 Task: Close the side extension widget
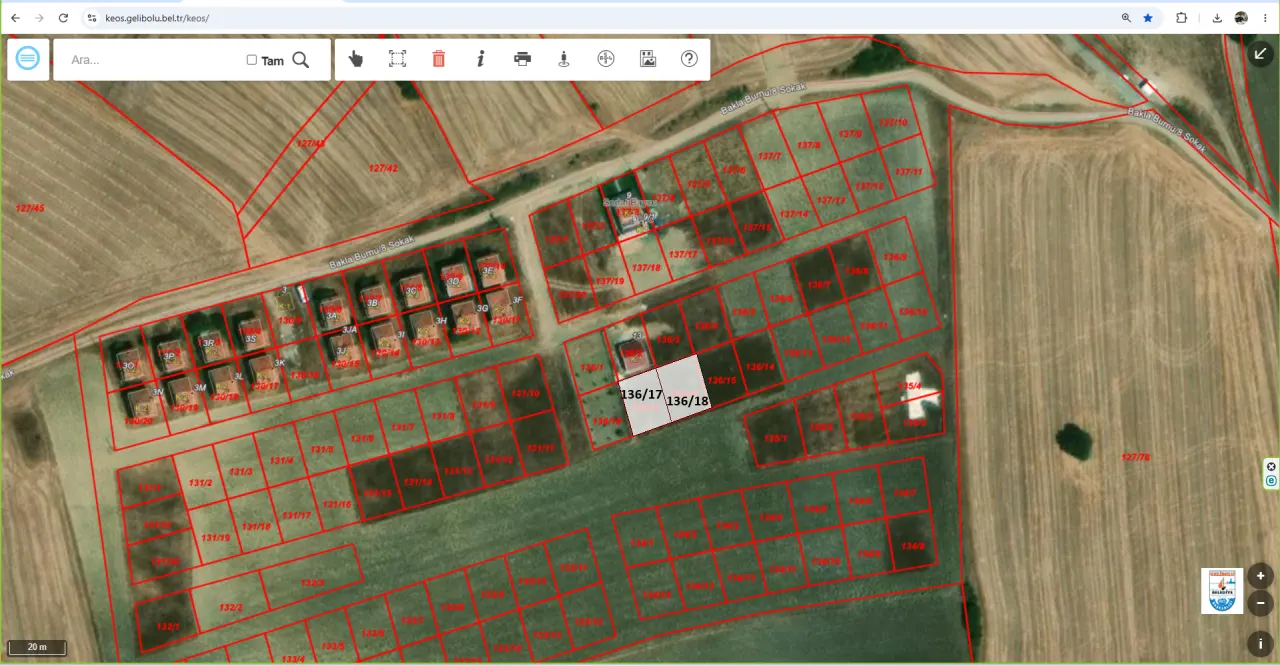click(1271, 467)
